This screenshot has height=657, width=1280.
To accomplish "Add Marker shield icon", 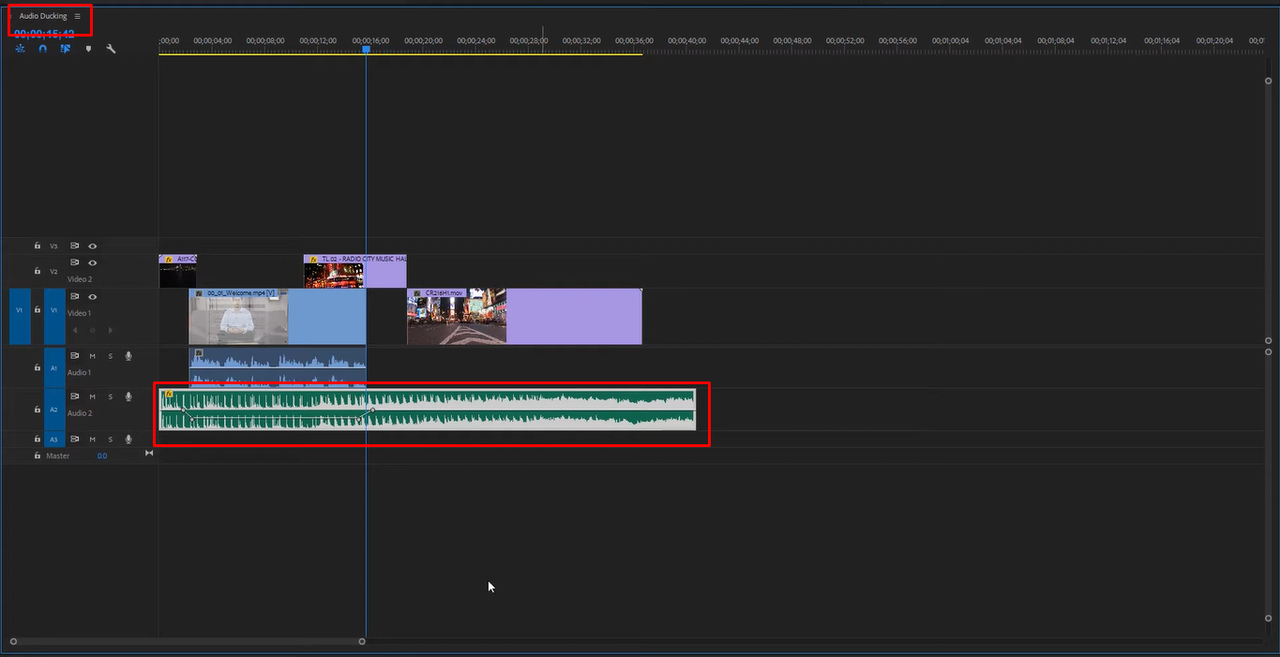I will tap(88, 48).
